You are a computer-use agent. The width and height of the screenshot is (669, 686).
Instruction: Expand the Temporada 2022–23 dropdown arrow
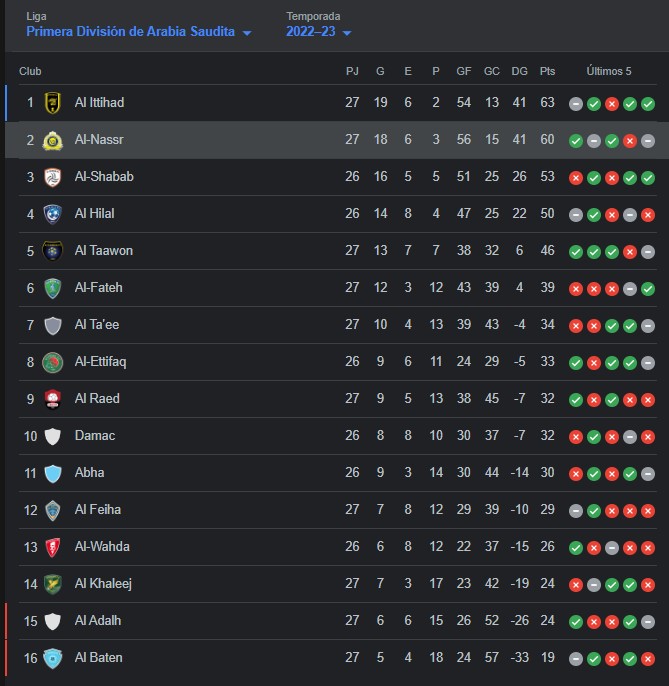347,33
